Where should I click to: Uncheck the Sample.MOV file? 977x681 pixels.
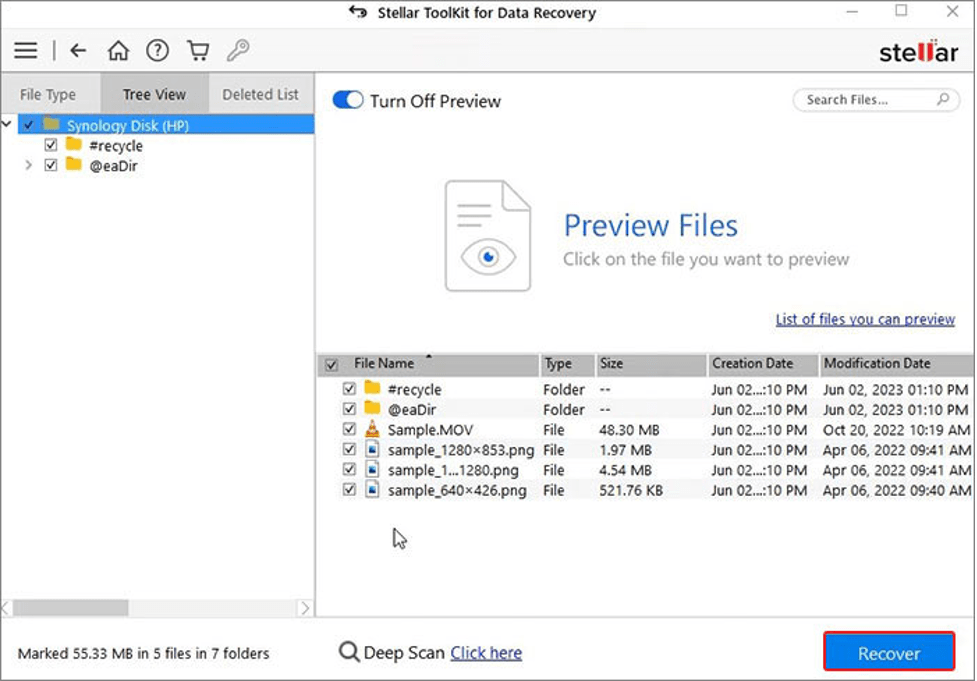coord(349,429)
